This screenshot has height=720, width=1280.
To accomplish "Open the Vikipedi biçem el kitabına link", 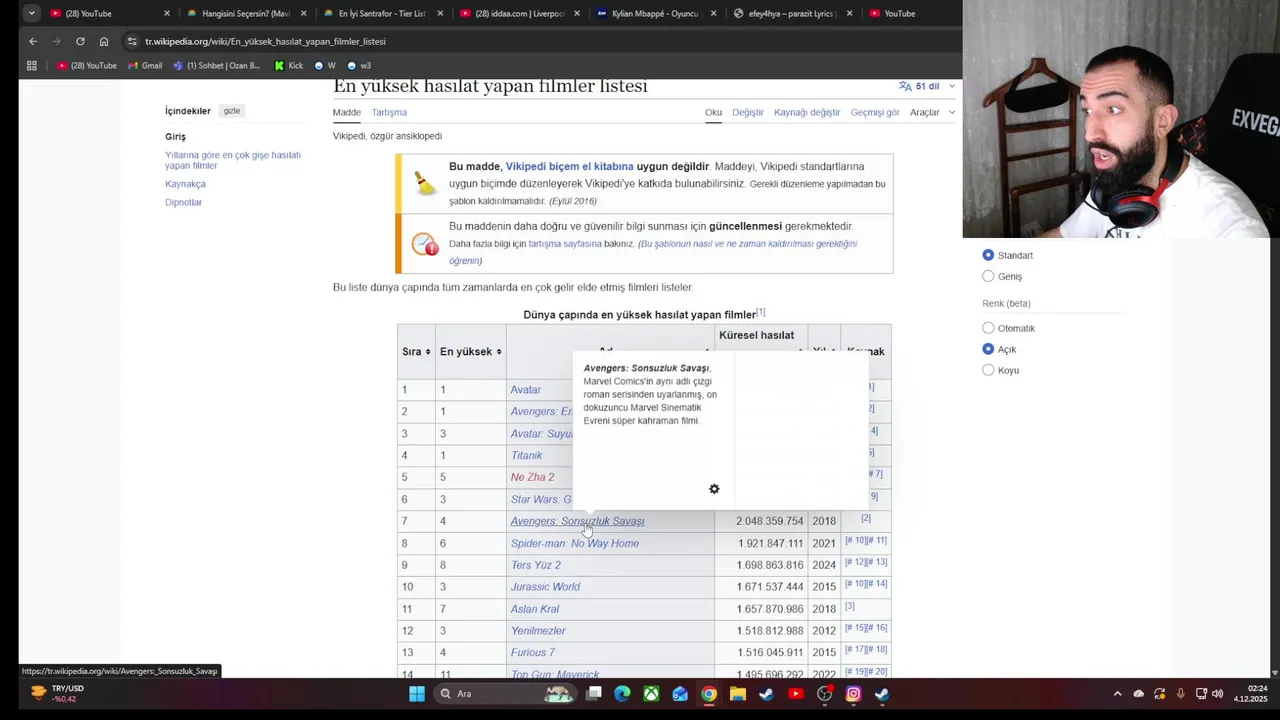I will [569, 166].
